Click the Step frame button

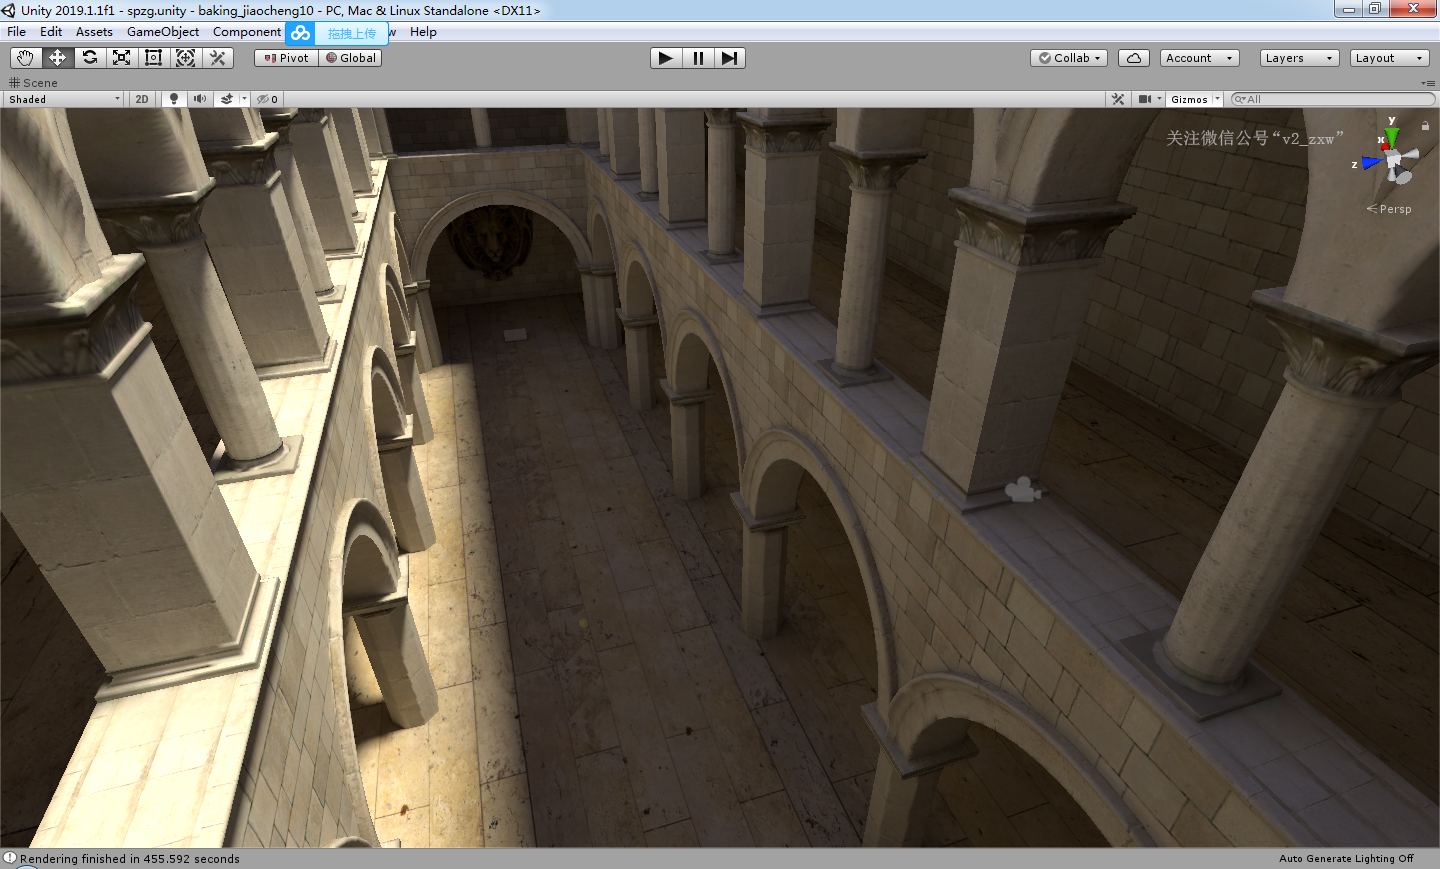pos(730,58)
